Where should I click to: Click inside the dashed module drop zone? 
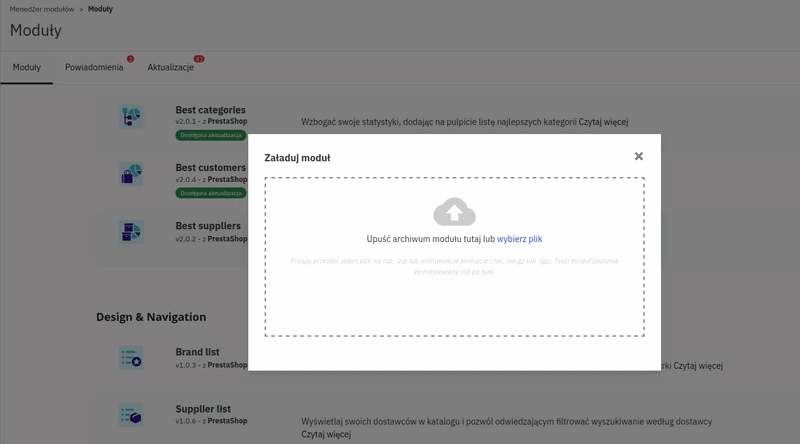(x=454, y=300)
